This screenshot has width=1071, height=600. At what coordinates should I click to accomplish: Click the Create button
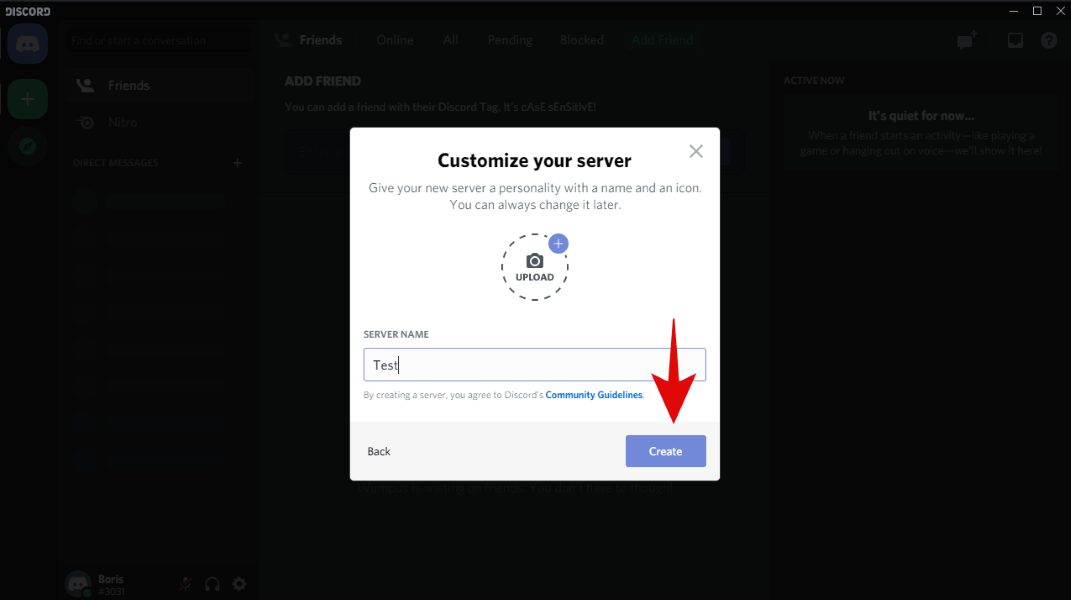pyautogui.click(x=665, y=451)
